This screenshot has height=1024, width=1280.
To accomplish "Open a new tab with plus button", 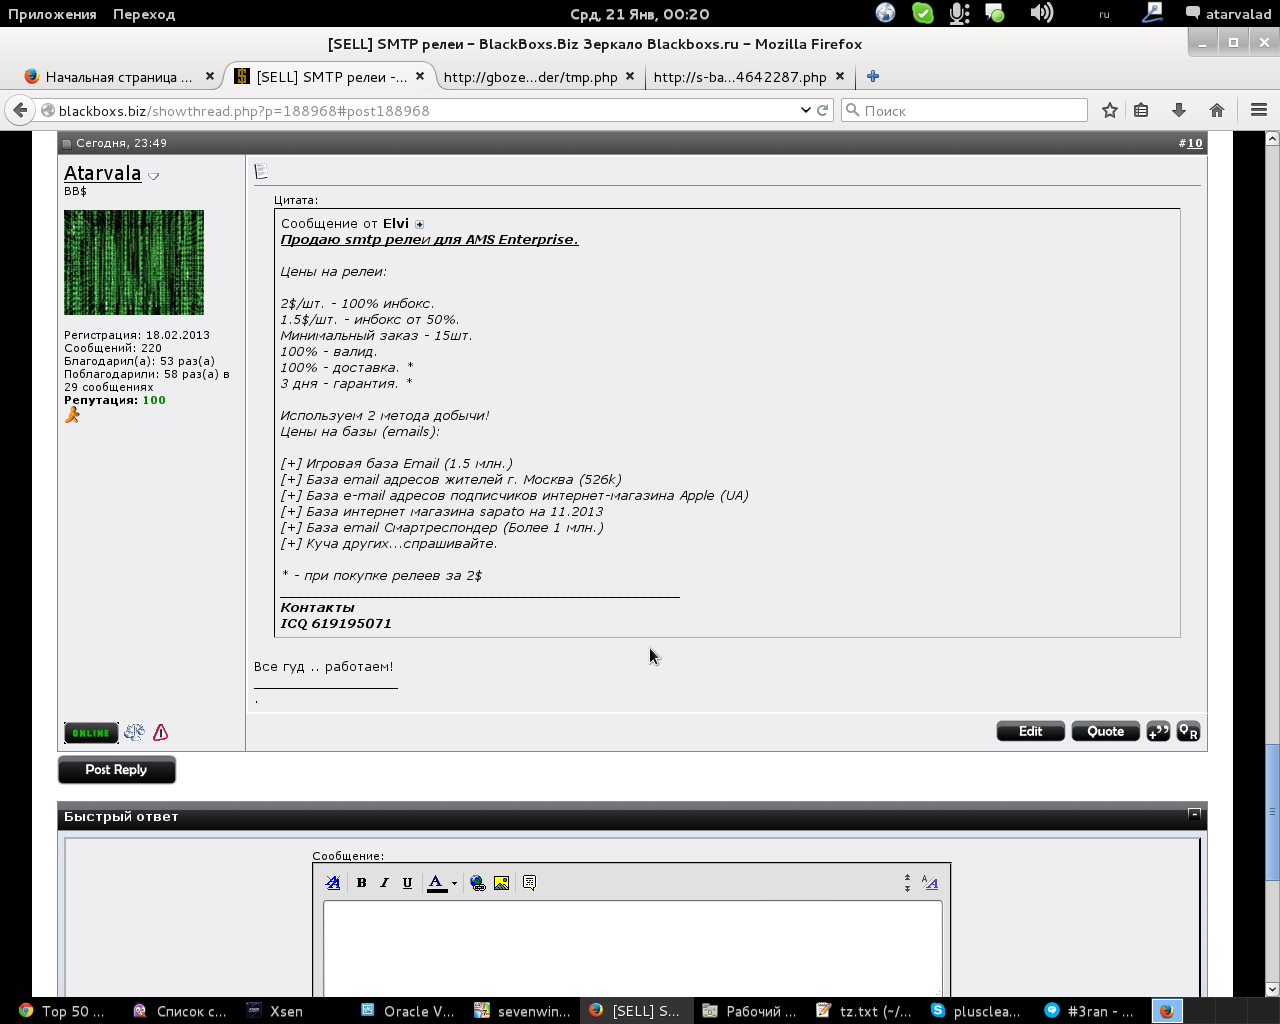I will click(x=873, y=76).
